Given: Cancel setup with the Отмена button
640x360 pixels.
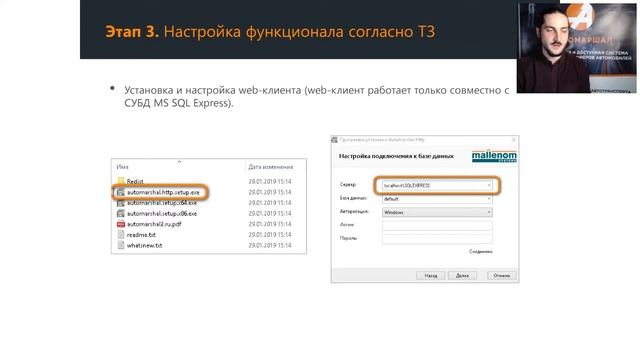Looking at the screenshot, I should 502,276.
